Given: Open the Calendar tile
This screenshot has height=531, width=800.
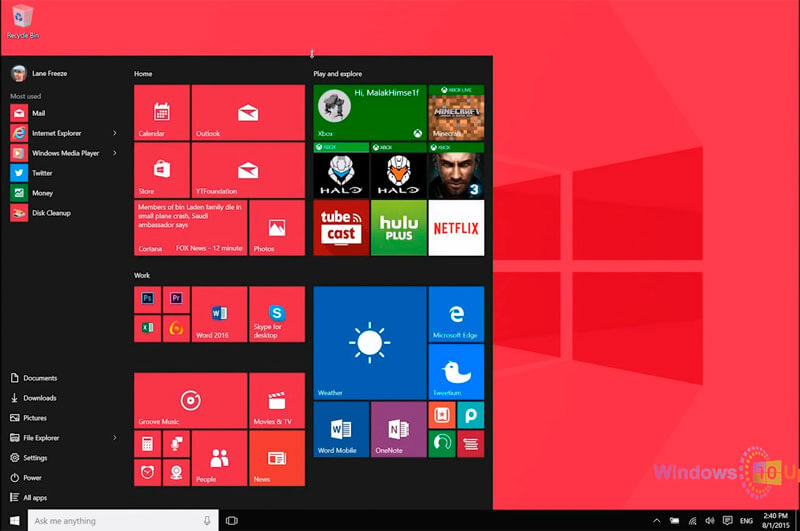Looking at the screenshot, I should click(162, 113).
